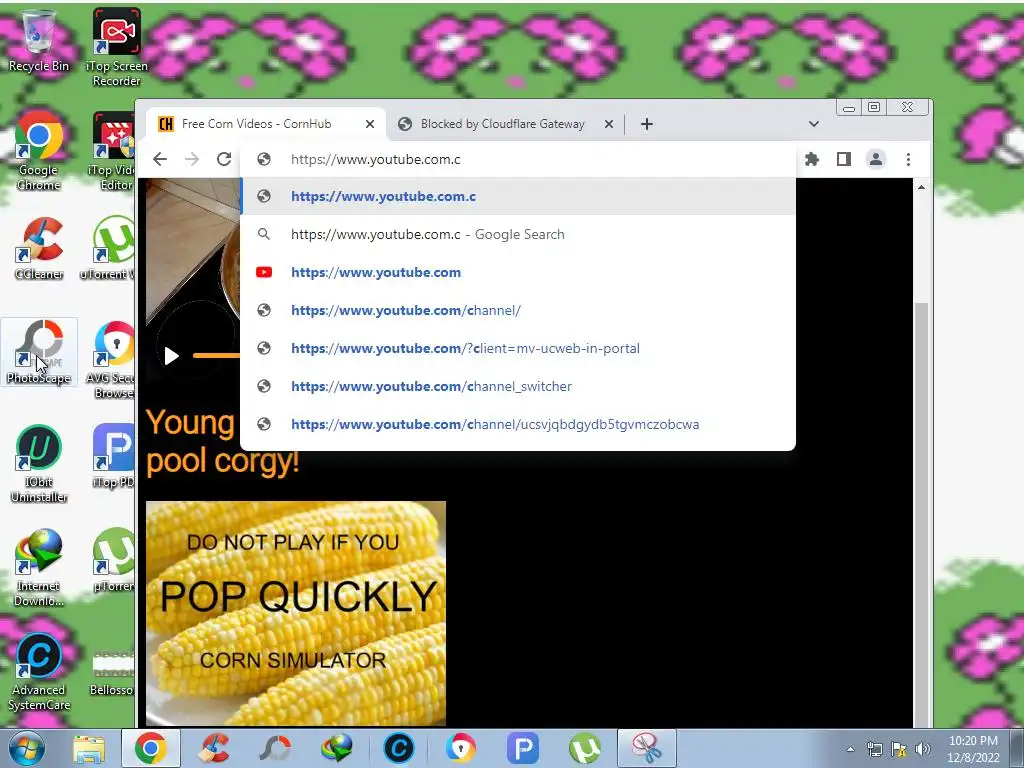Reload the current page
The height and width of the screenshot is (768, 1024).
point(224,159)
